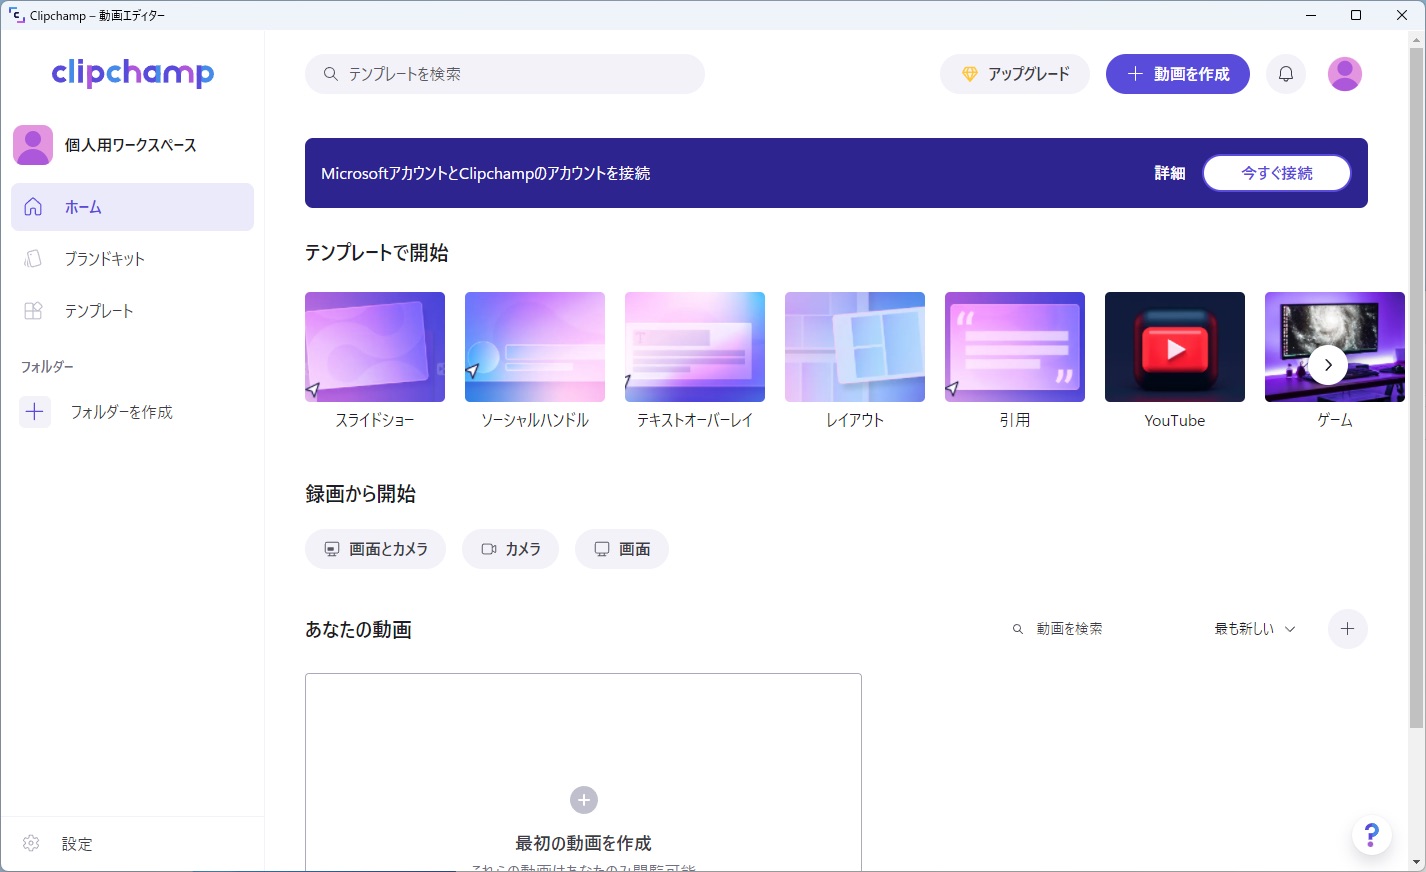The image size is (1426, 872).
Task: Open the 最も新しい sort dropdown
Action: [x=1255, y=629]
